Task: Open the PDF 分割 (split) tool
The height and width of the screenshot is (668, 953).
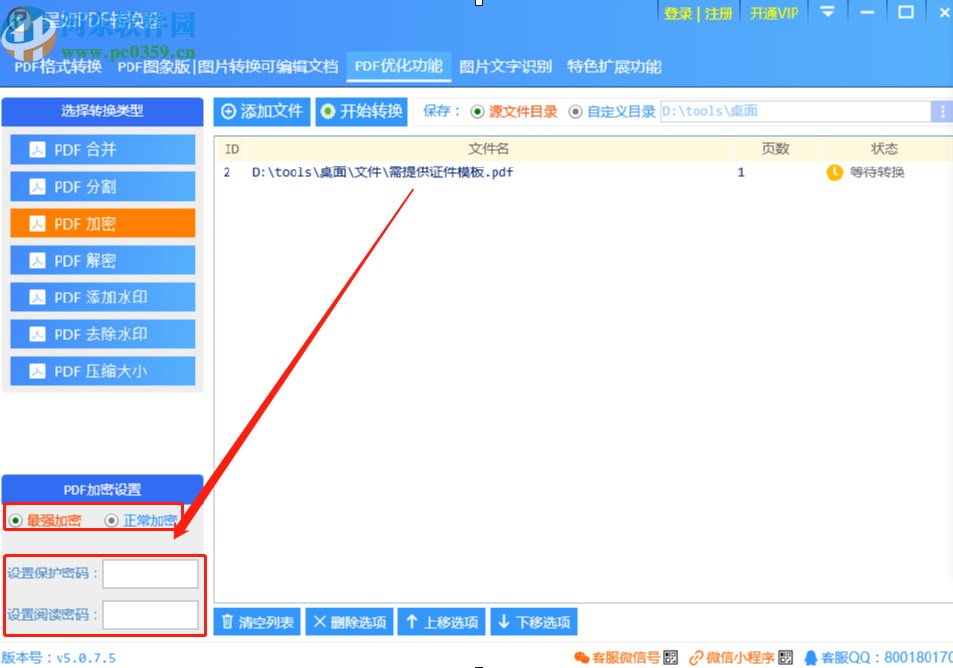Action: pos(102,186)
